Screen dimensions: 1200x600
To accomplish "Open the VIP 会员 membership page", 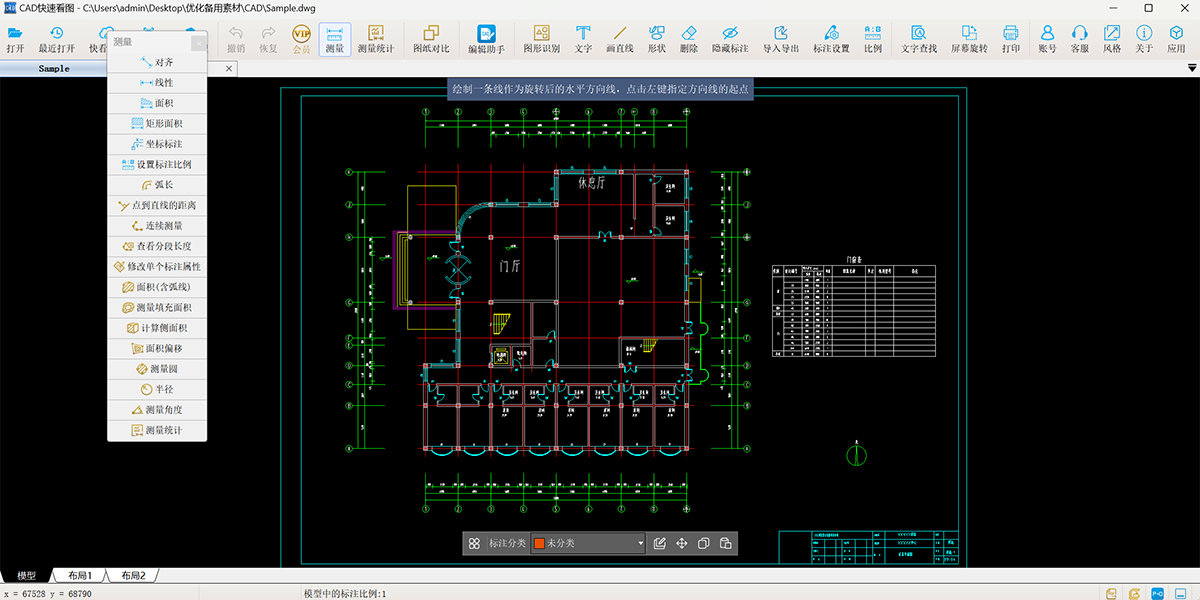I will 301,38.
